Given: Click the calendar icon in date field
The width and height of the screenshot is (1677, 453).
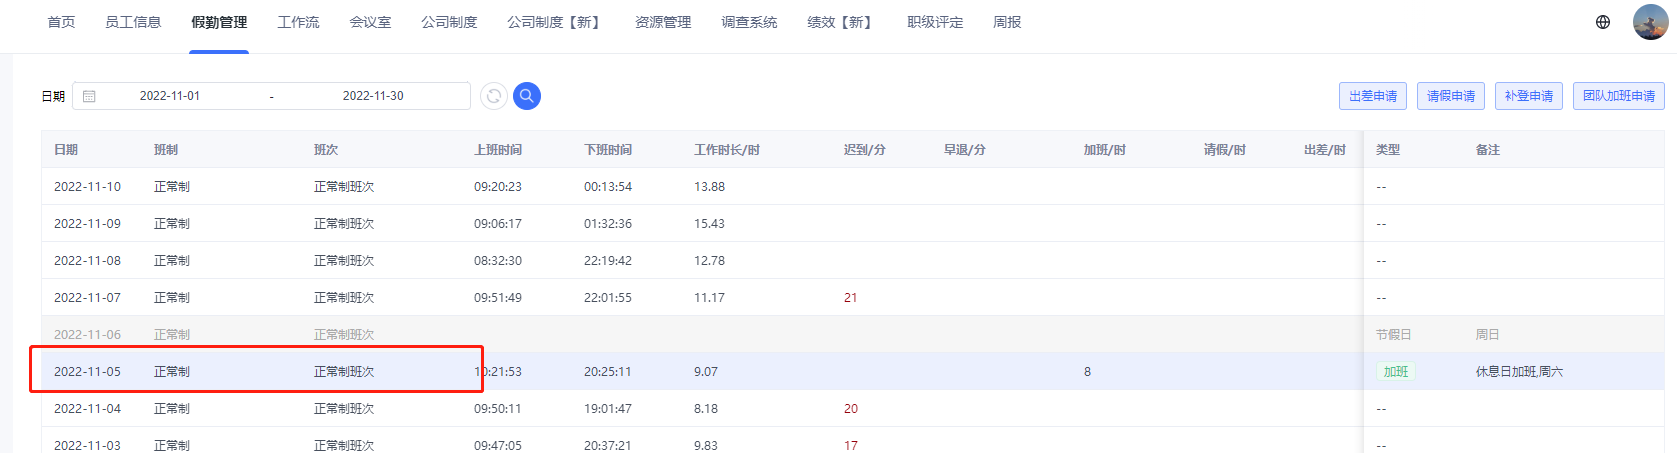Looking at the screenshot, I should [89, 96].
